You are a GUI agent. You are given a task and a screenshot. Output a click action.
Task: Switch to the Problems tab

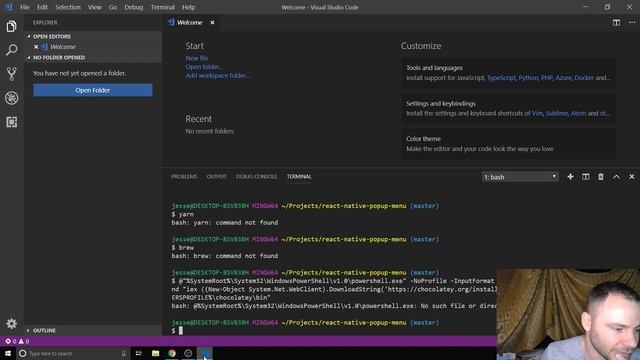(x=184, y=177)
